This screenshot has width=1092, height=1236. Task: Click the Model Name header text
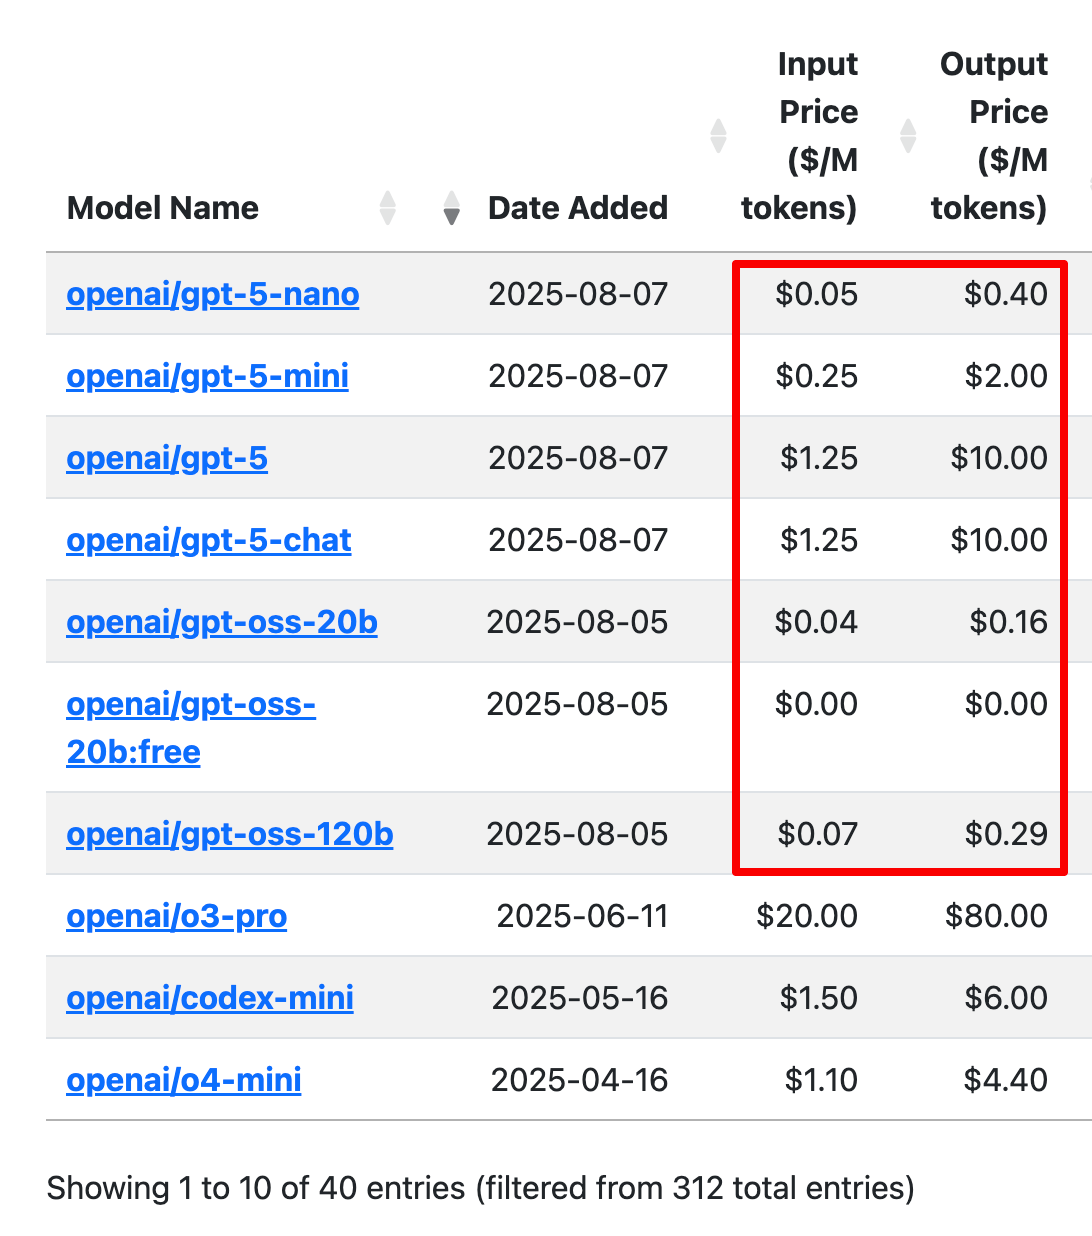(163, 208)
